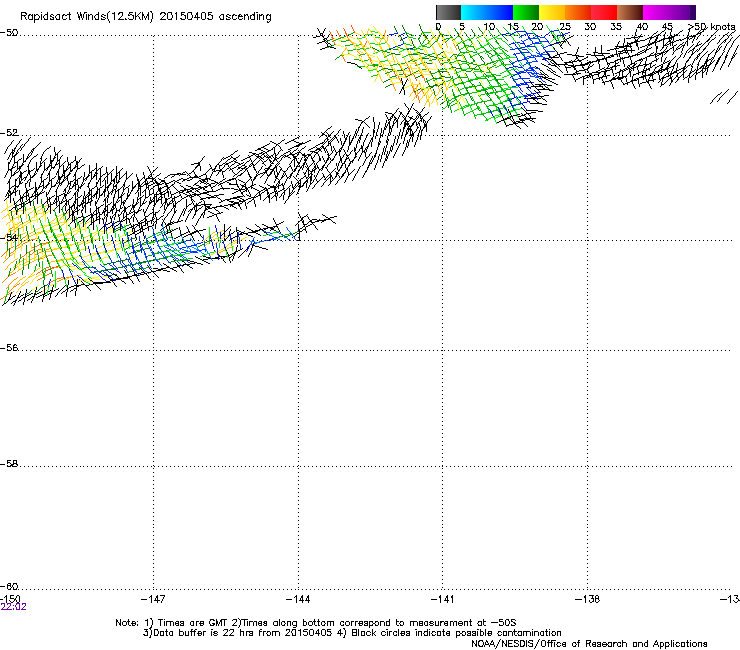
Task: Click the '-56' latitude label
Action: [9, 348]
